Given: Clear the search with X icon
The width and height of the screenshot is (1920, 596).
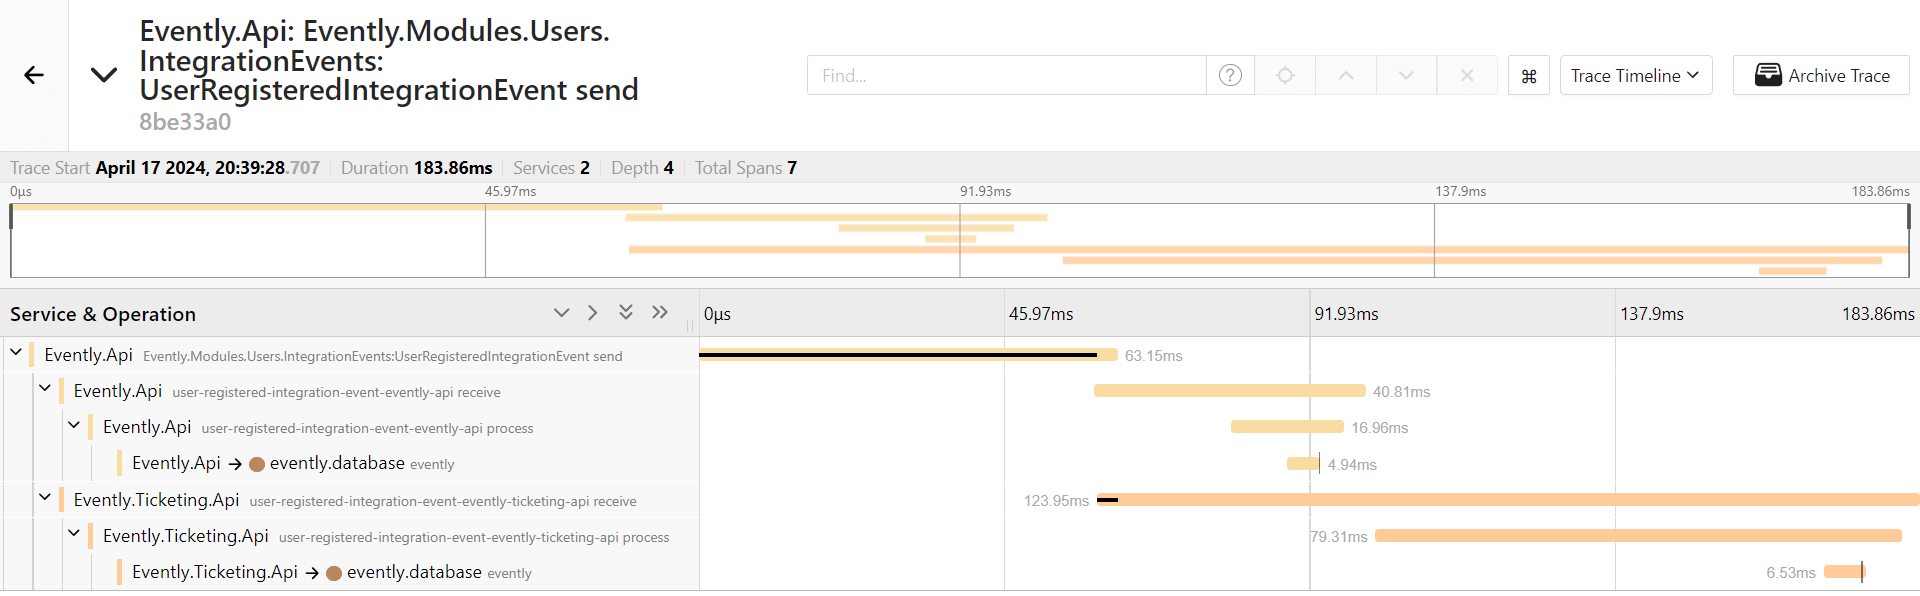Looking at the screenshot, I should [x=1466, y=75].
